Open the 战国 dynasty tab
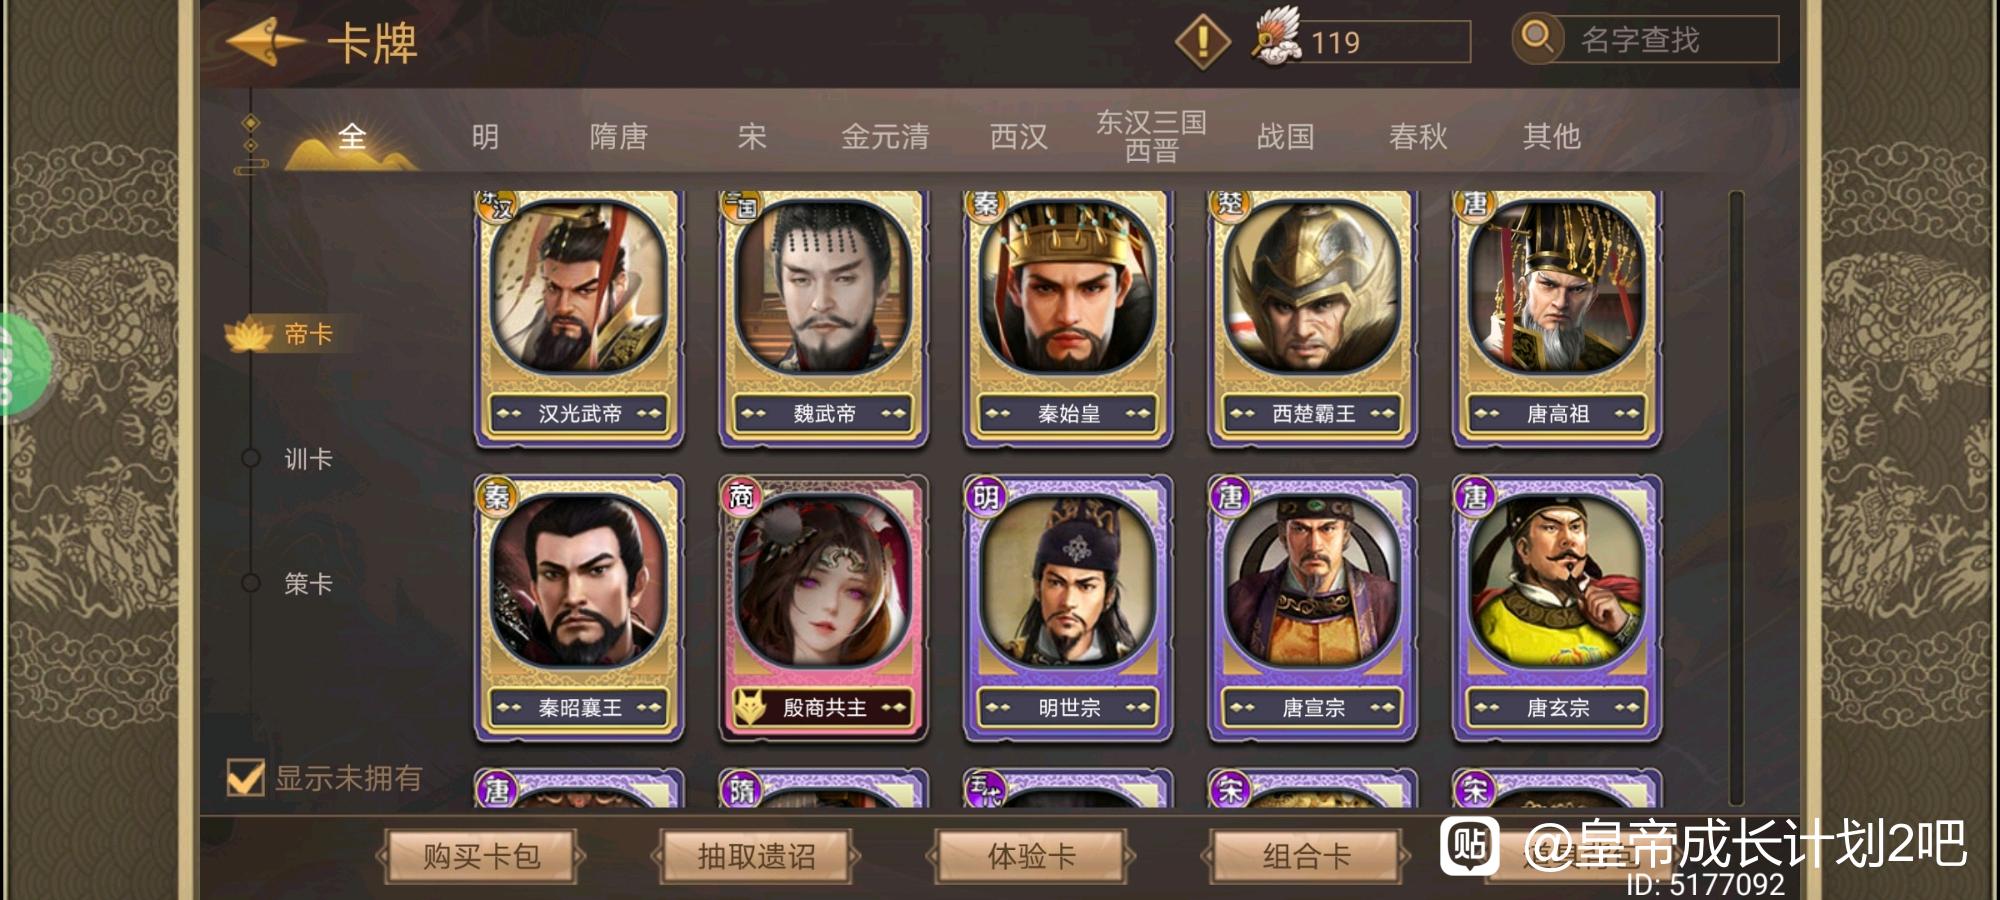 click(x=1285, y=136)
